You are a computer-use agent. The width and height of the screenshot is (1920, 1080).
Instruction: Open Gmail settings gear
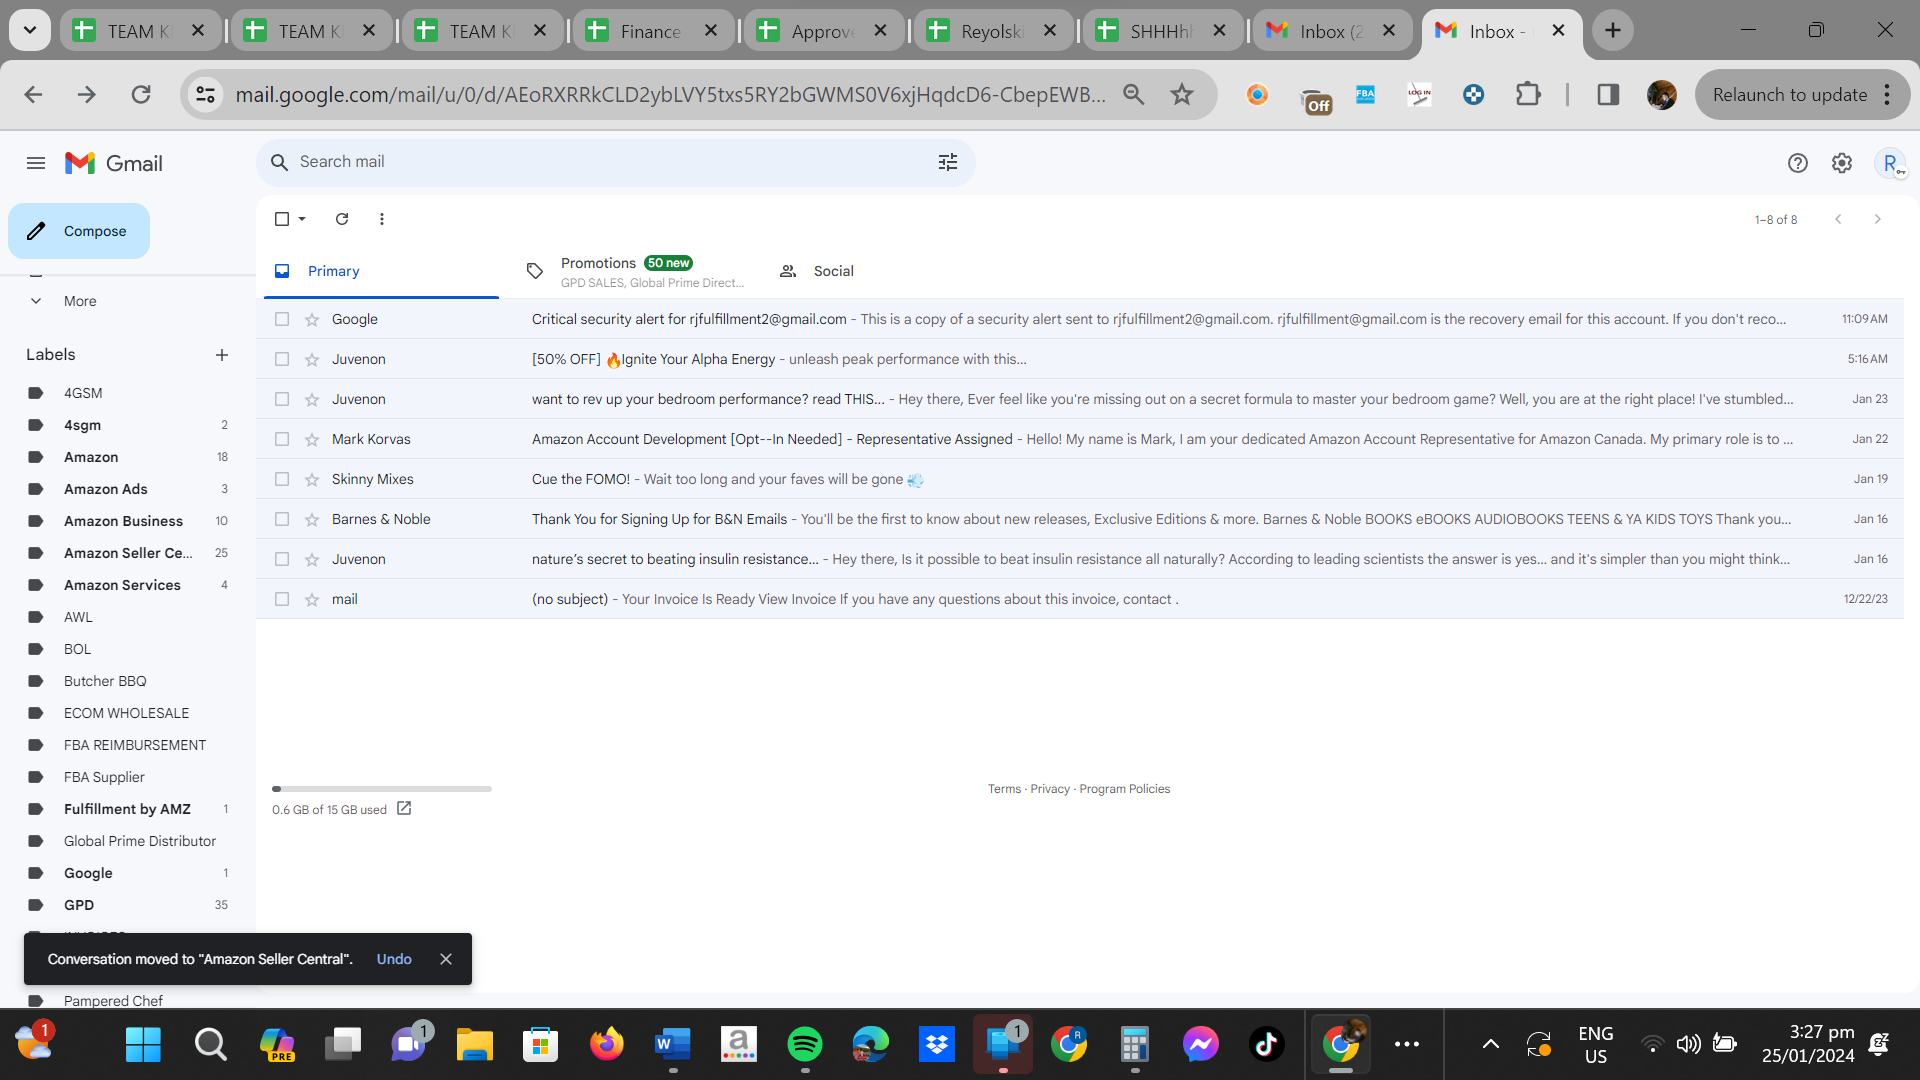pos(1842,163)
